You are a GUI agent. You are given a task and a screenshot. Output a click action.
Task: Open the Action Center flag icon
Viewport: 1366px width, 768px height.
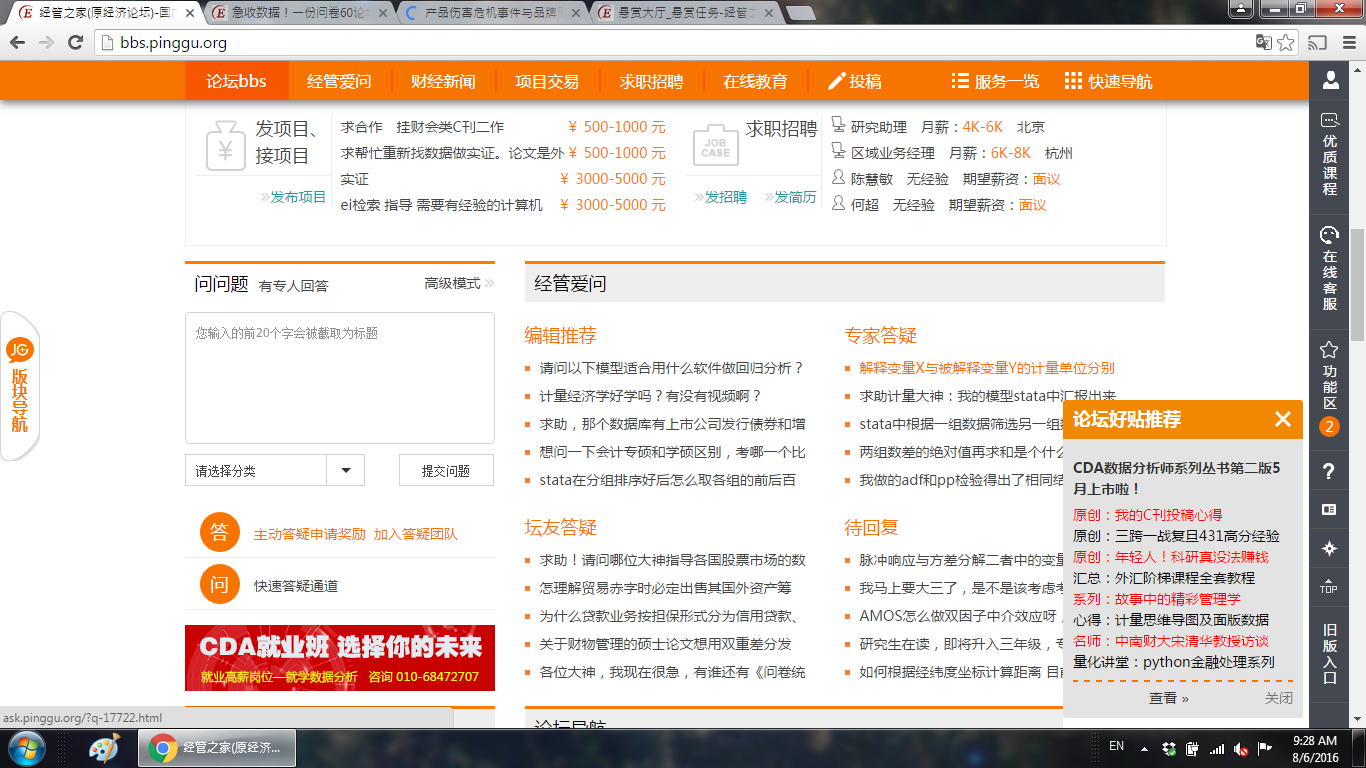point(1265,748)
